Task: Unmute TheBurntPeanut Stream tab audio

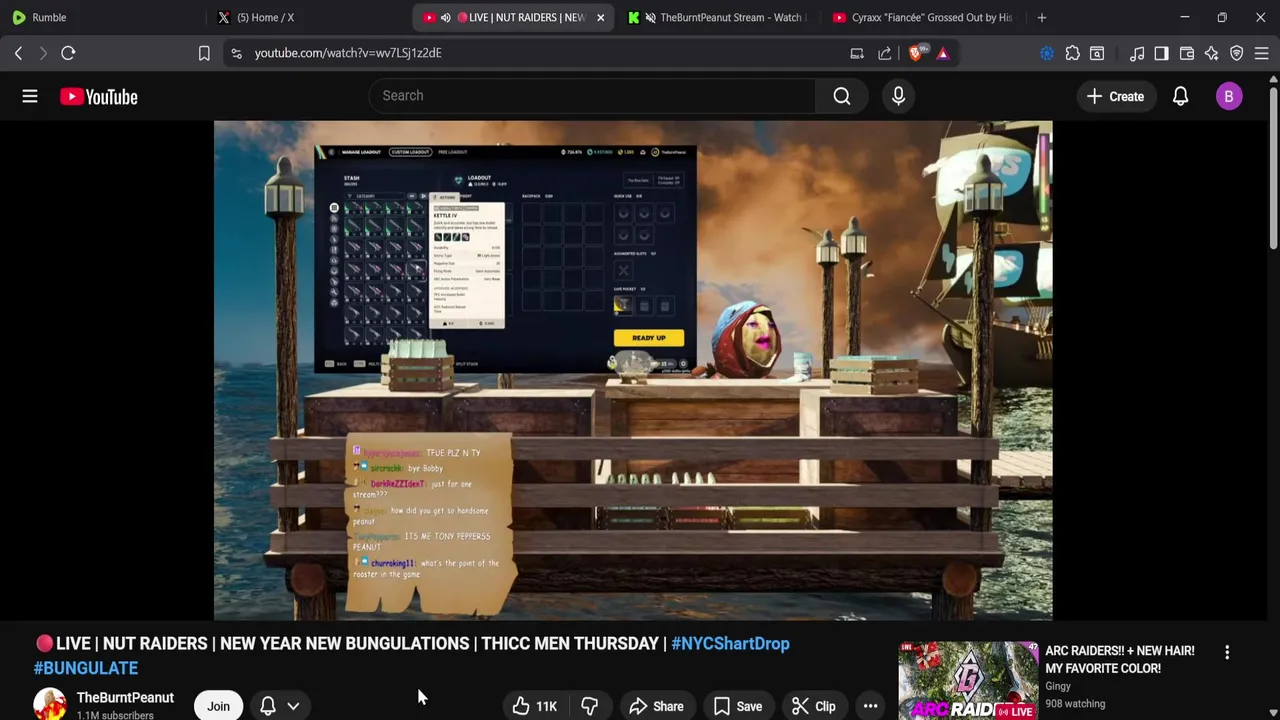Action: 651,17
